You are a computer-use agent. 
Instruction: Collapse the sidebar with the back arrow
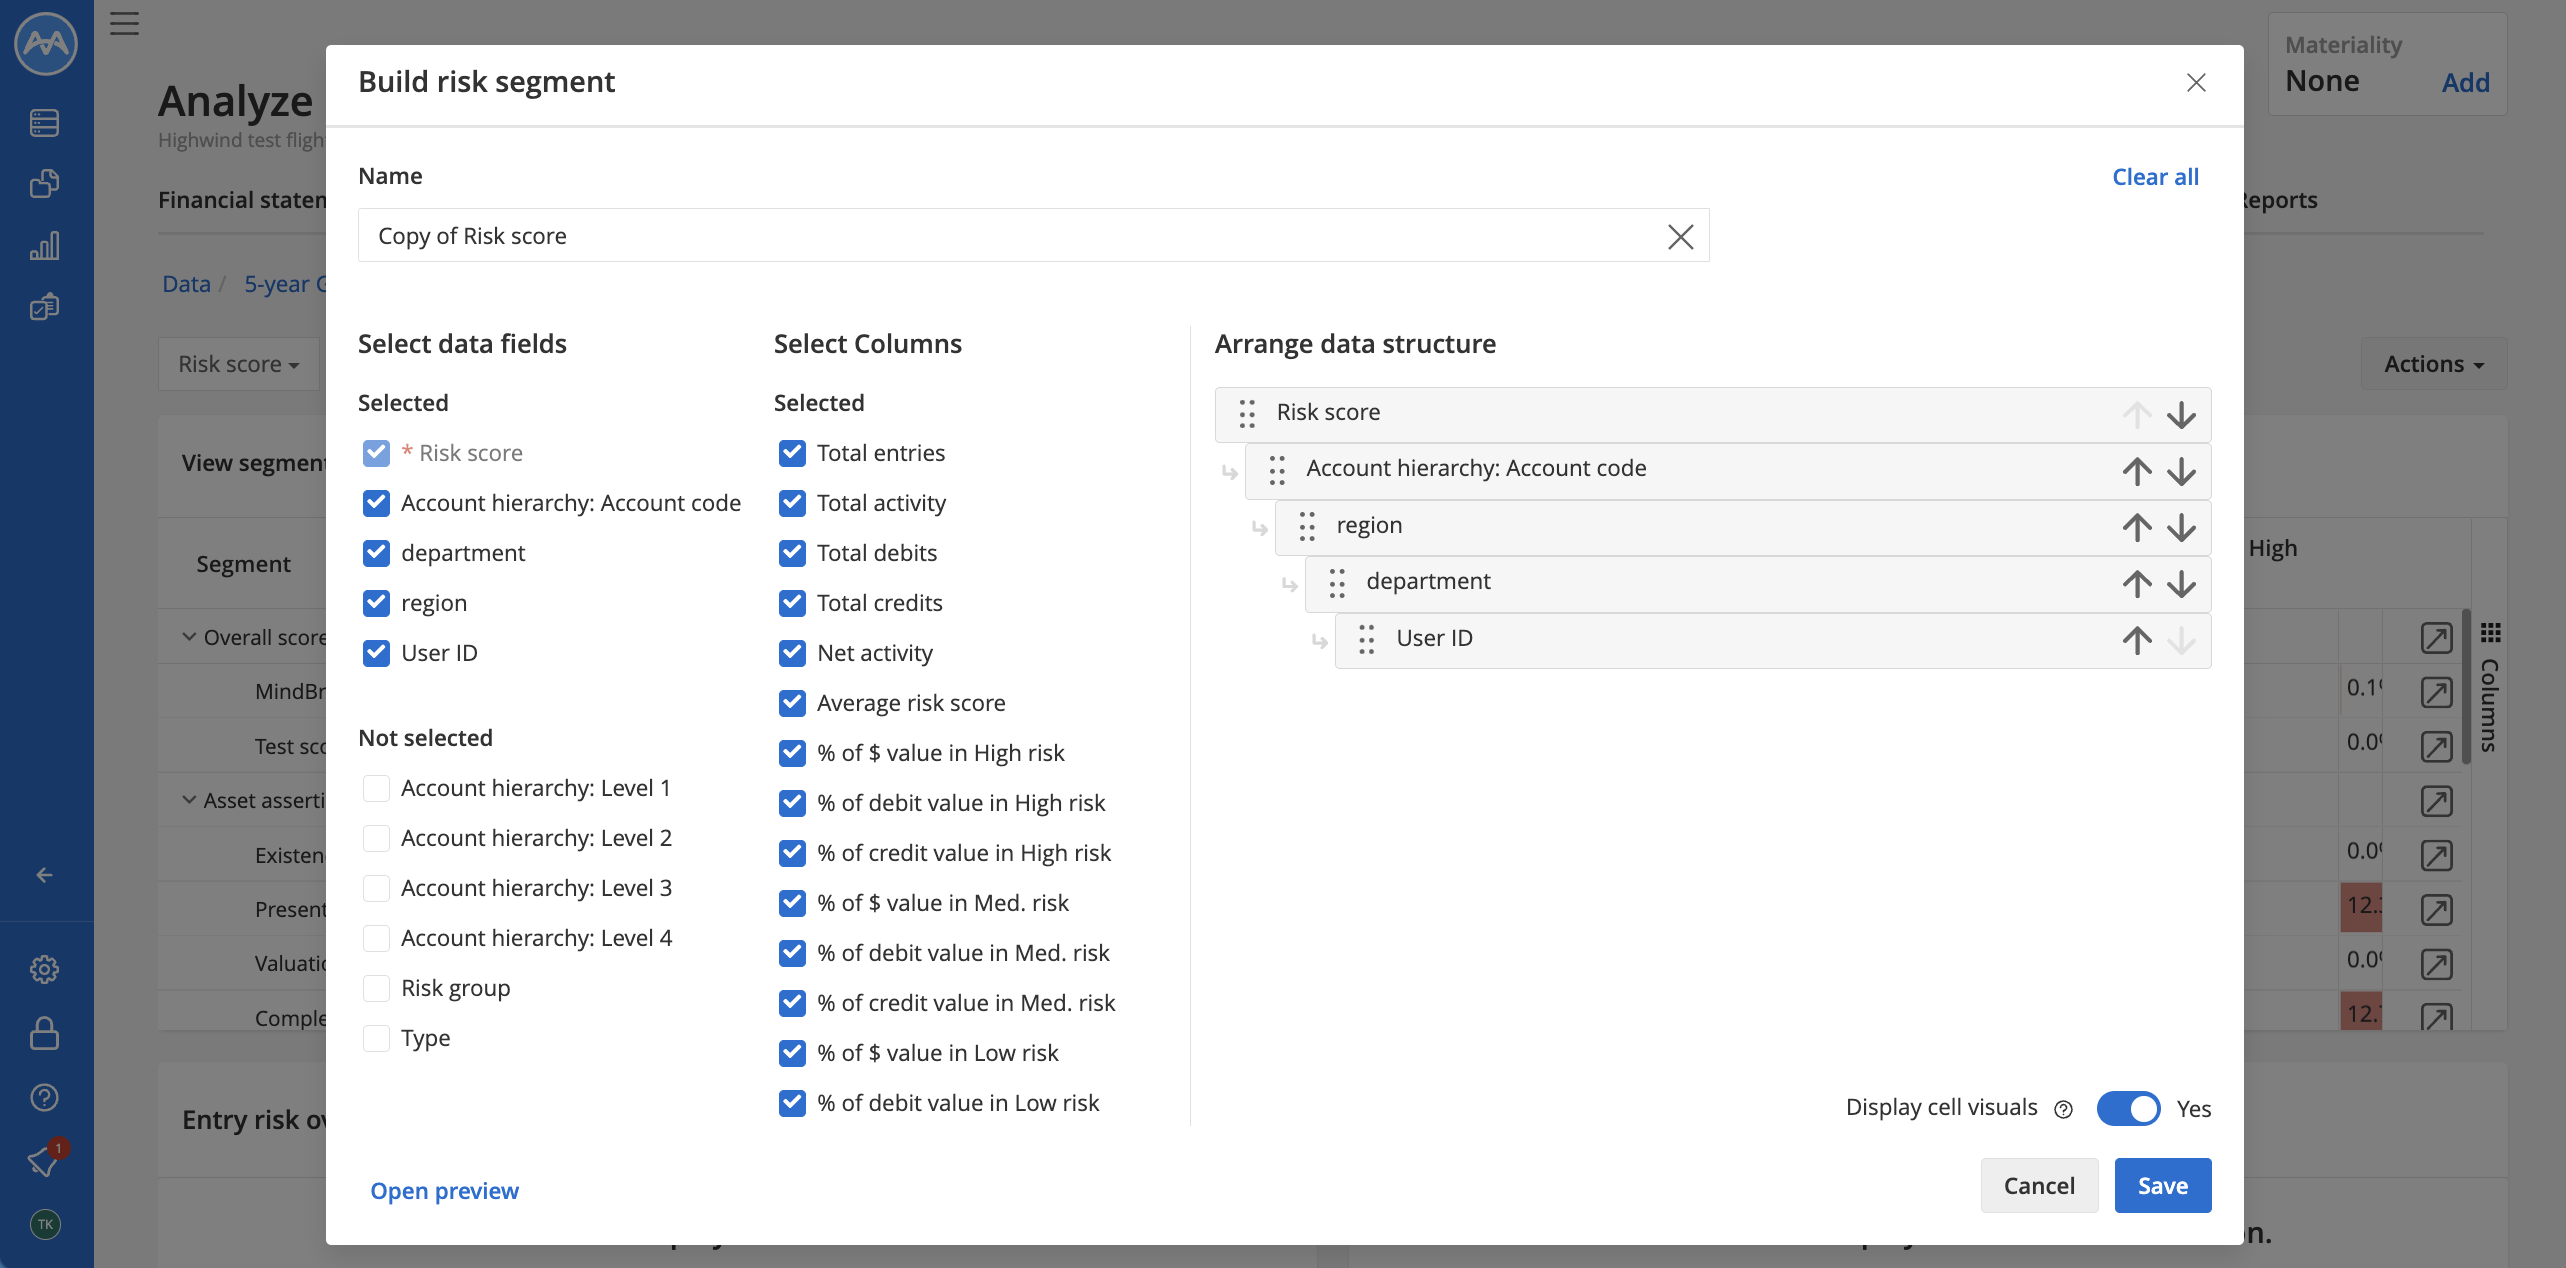coord(44,875)
